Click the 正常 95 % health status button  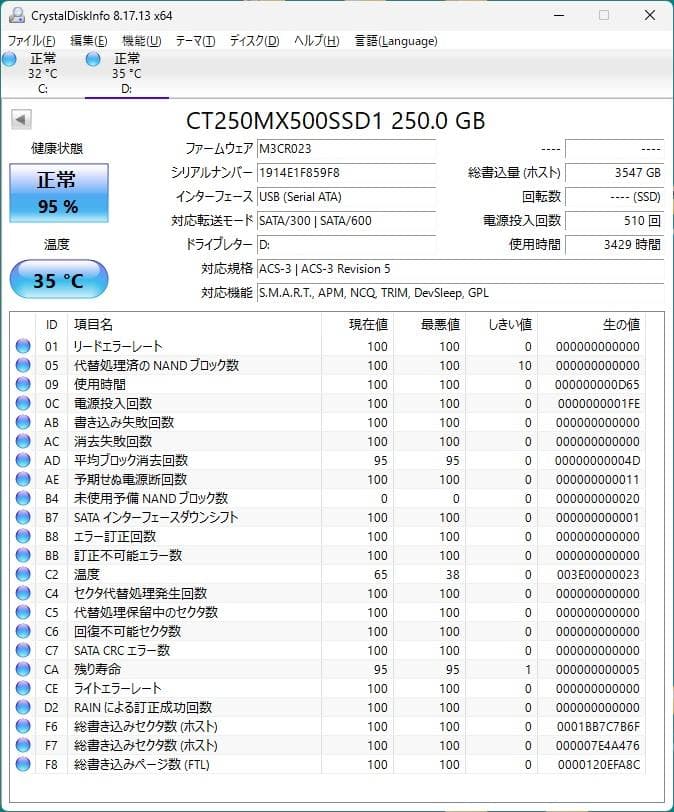[58, 193]
